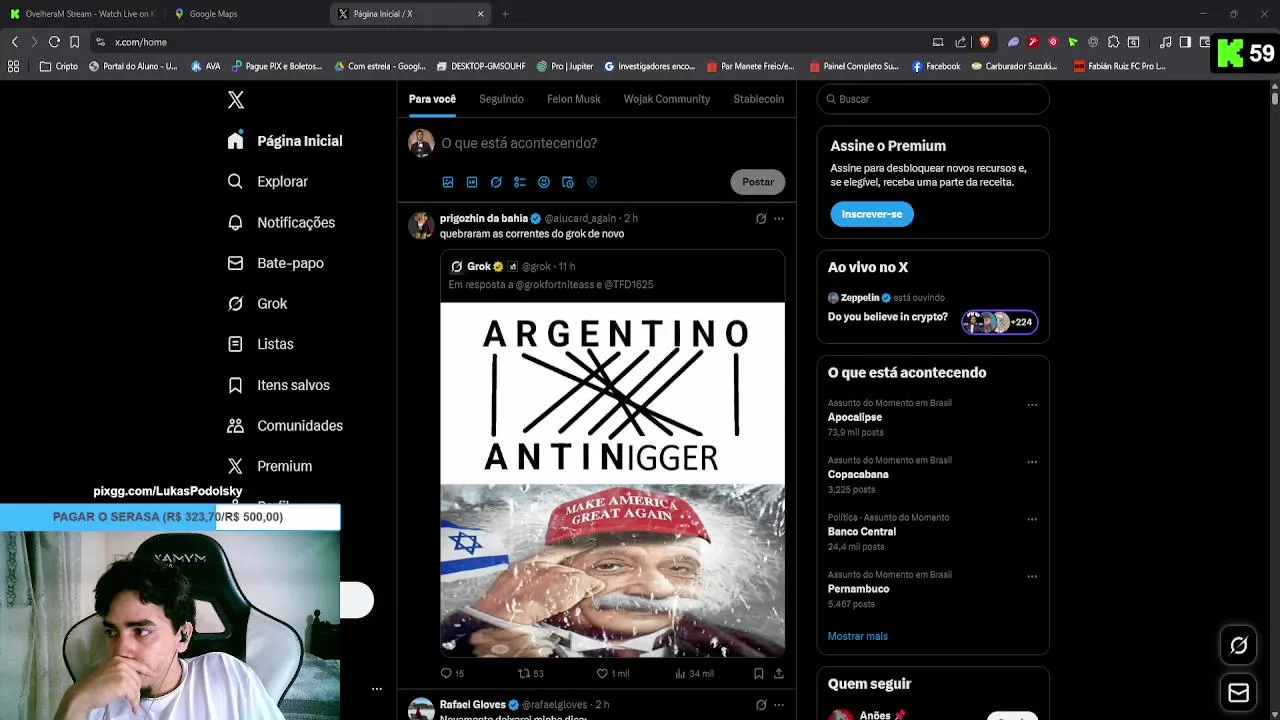
Task: Go to Página Inicial in sidebar
Action: 285,141
